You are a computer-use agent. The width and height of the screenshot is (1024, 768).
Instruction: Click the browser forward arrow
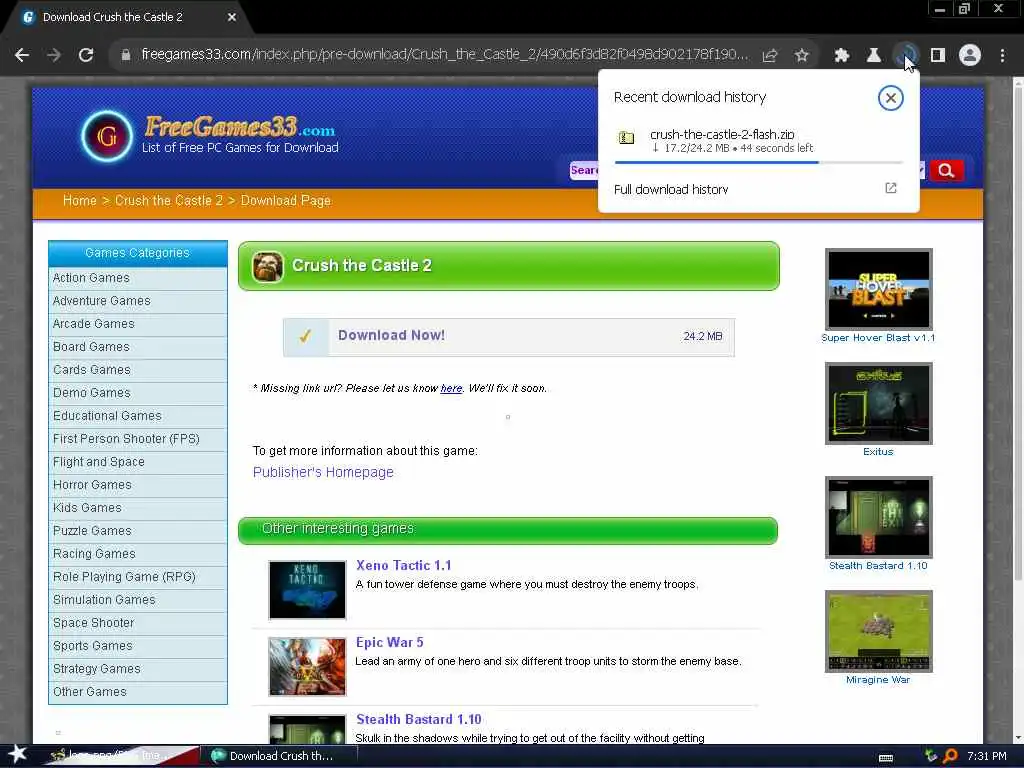pyautogui.click(x=54, y=56)
